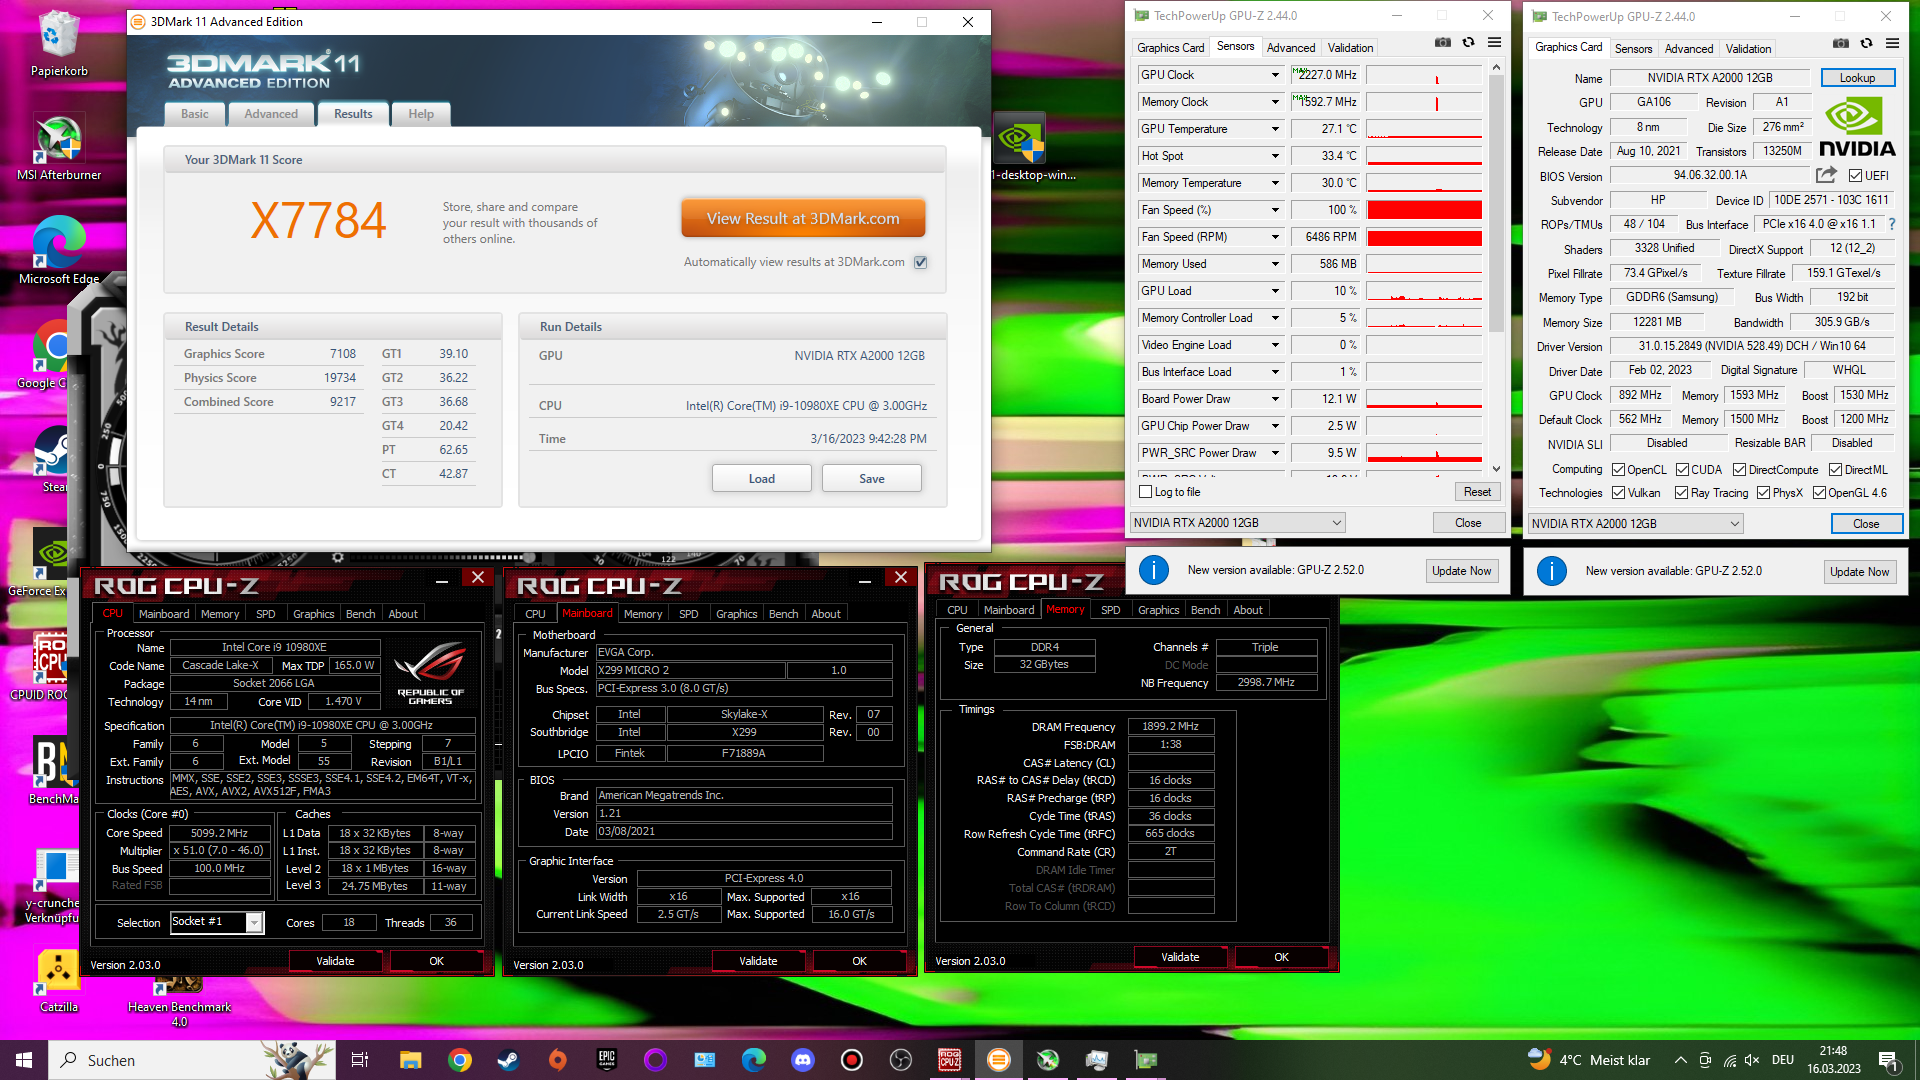Image resolution: width=1920 pixels, height=1080 pixels.
Task: Expand the GPU Clock sensor dropdown
Action: [x=1275, y=75]
